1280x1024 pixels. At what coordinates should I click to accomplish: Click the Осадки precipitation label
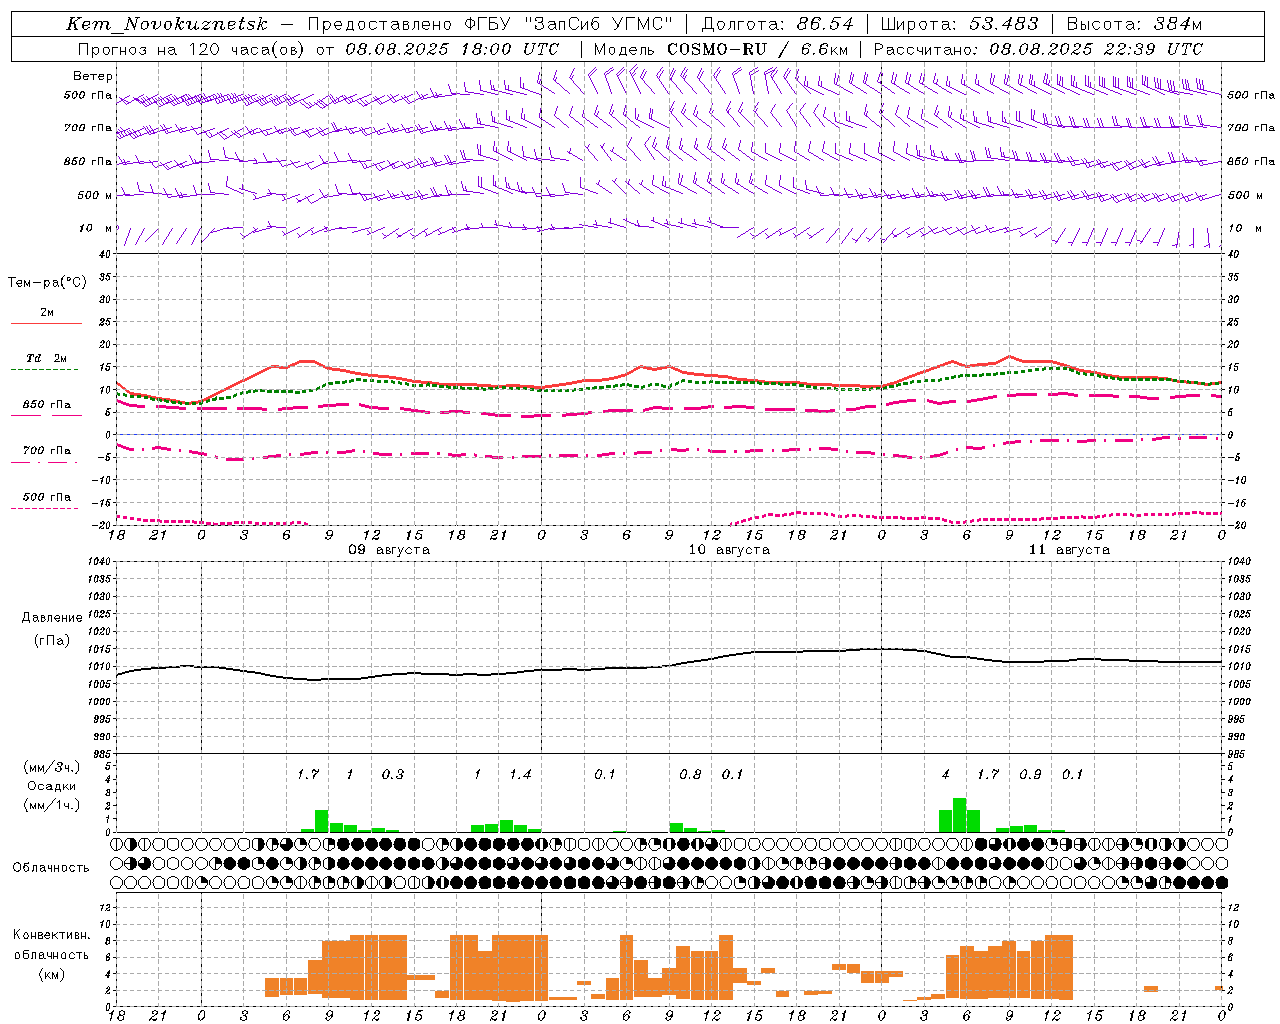(51, 786)
